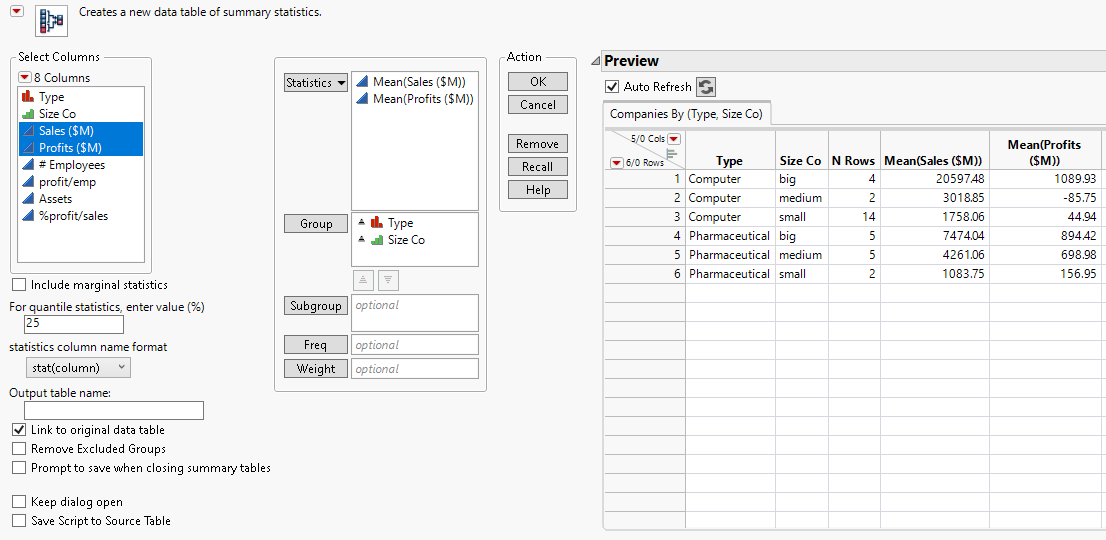Open the stat(column) name format dropdown
This screenshot has height=540, width=1106.
click(x=78, y=367)
